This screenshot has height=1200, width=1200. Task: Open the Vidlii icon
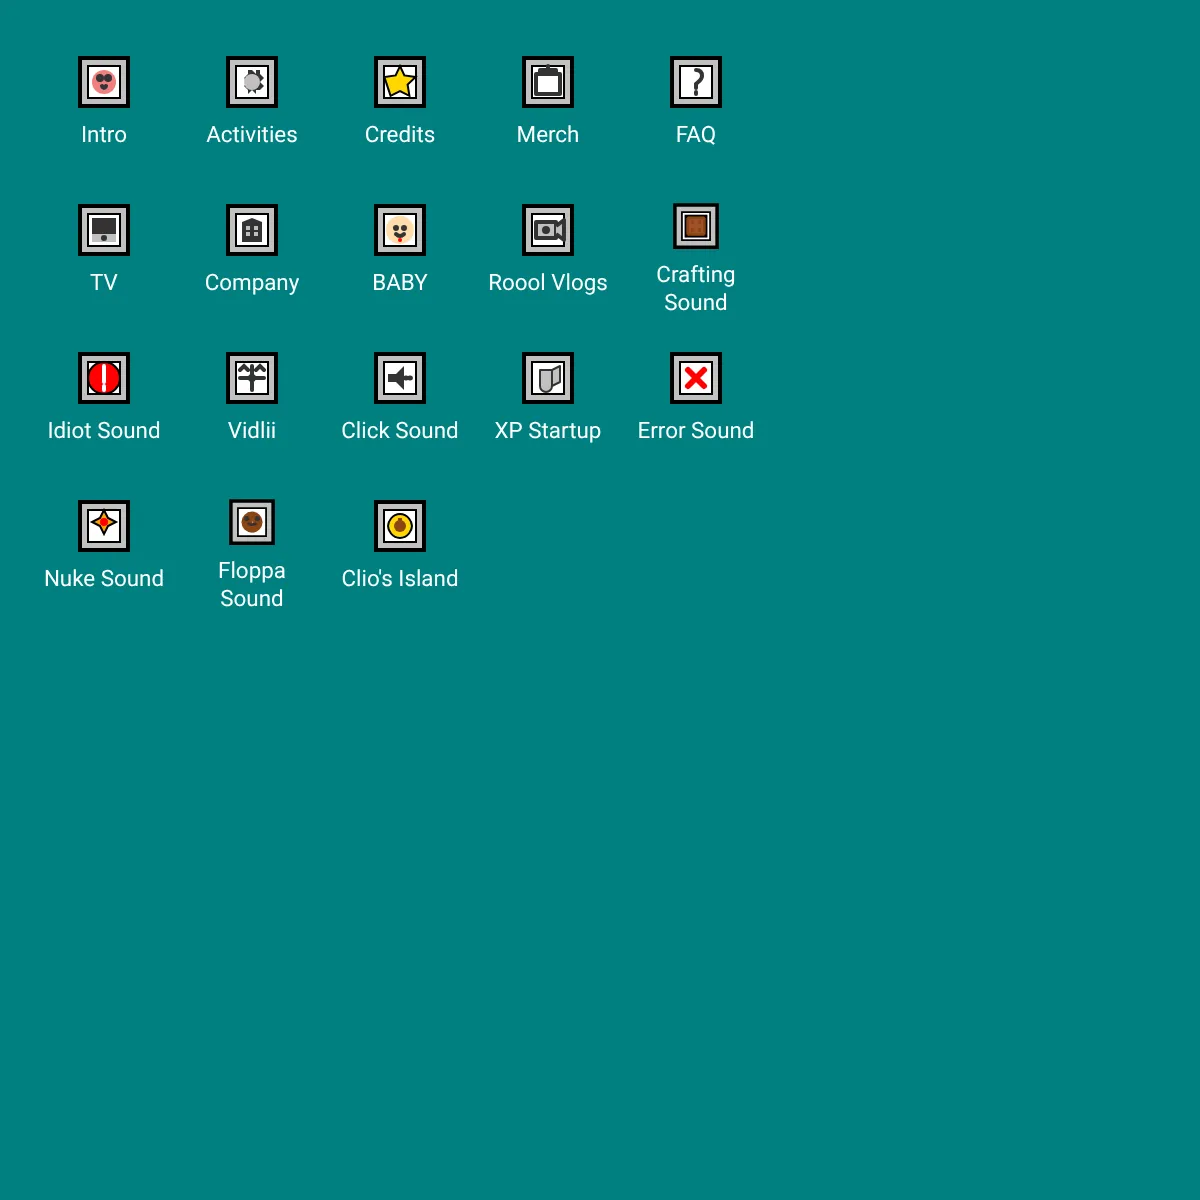coord(252,377)
